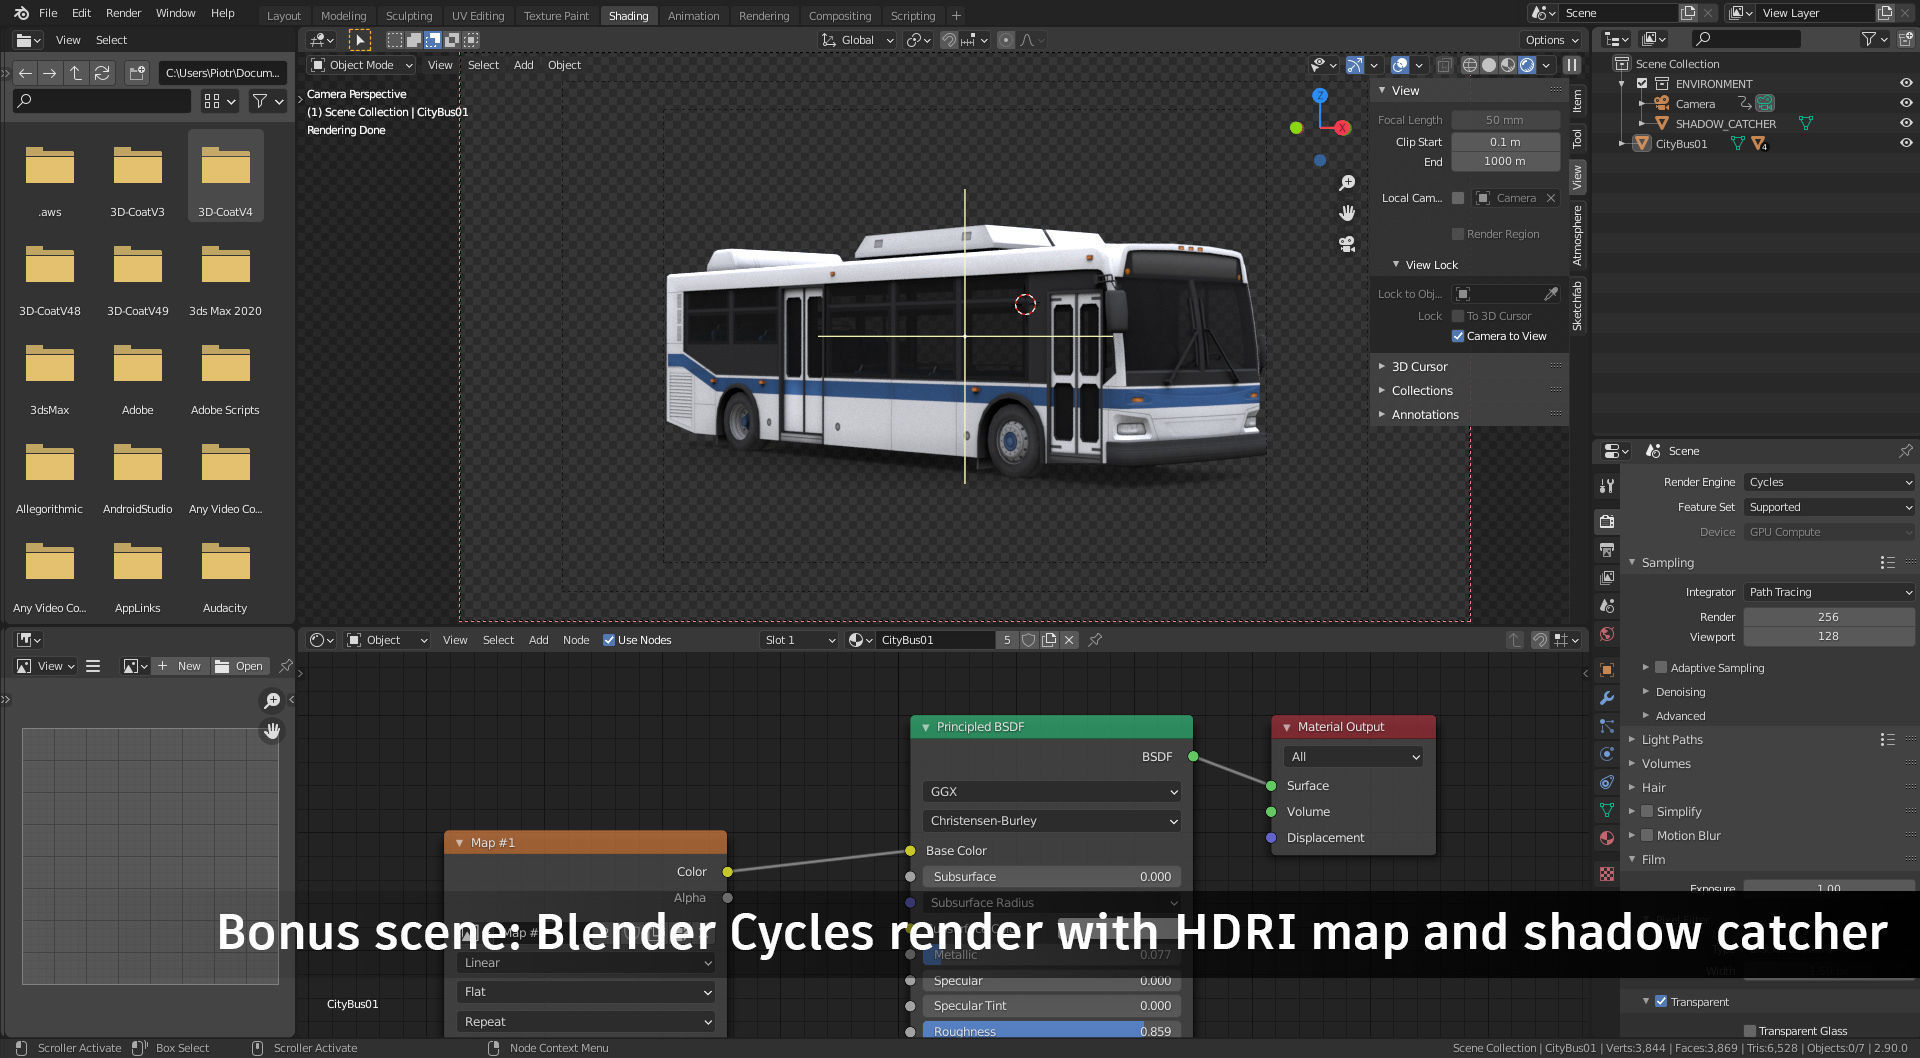Open Object Mode dropdown
Viewport: 1920px width, 1058px height.
[x=361, y=65]
